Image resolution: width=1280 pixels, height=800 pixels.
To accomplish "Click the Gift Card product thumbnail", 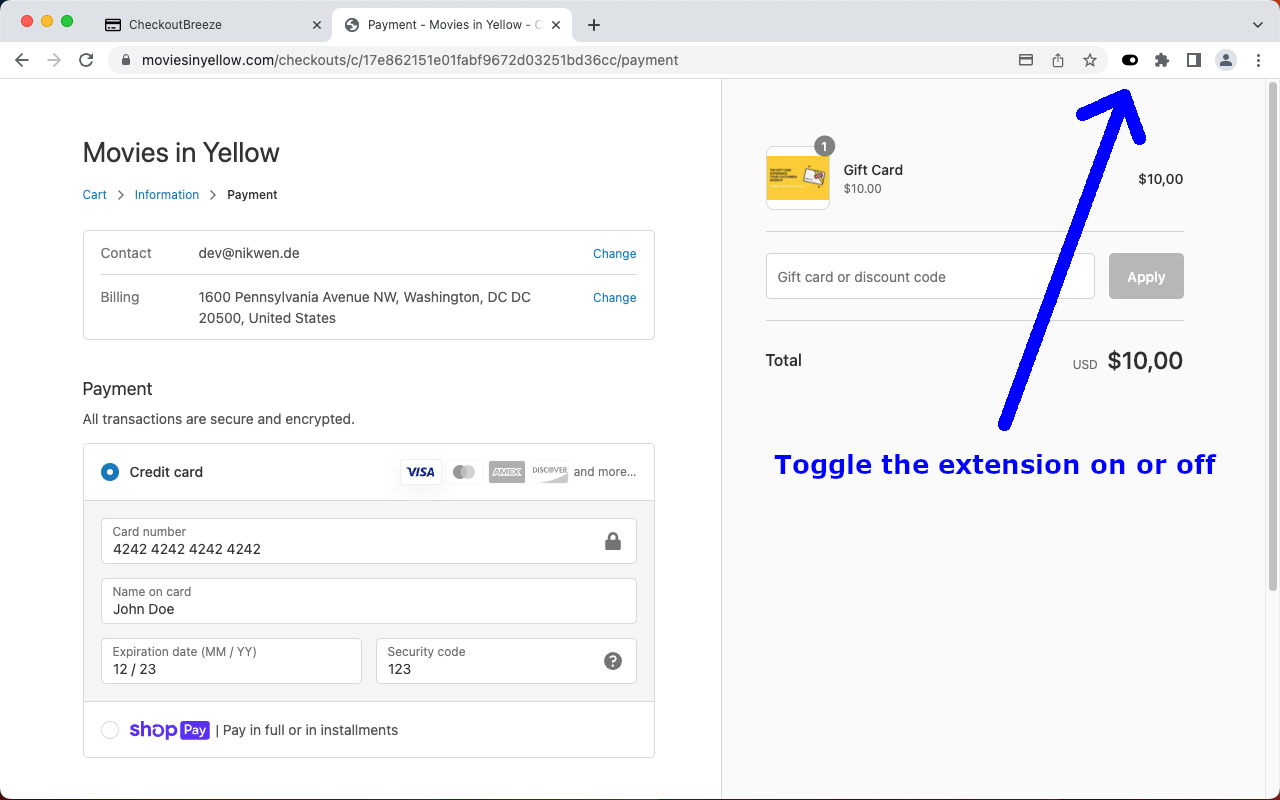I will 798,178.
